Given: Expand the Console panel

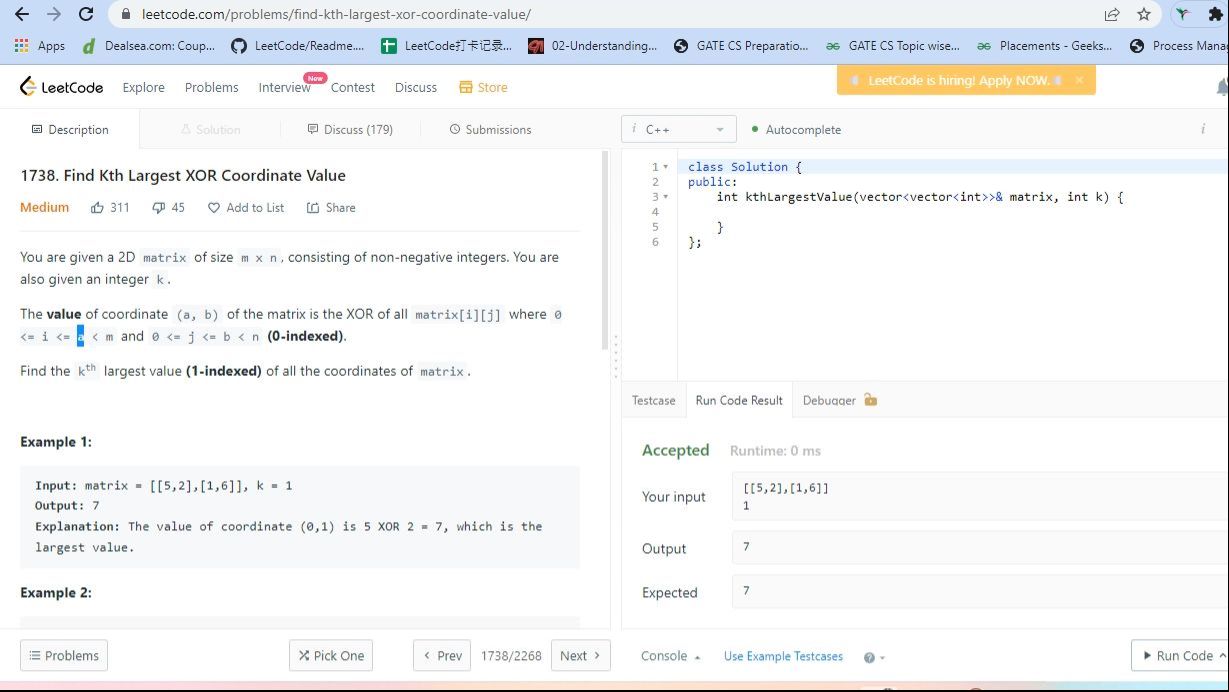Looking at the screenshot, I should click(x=670, y=656).
